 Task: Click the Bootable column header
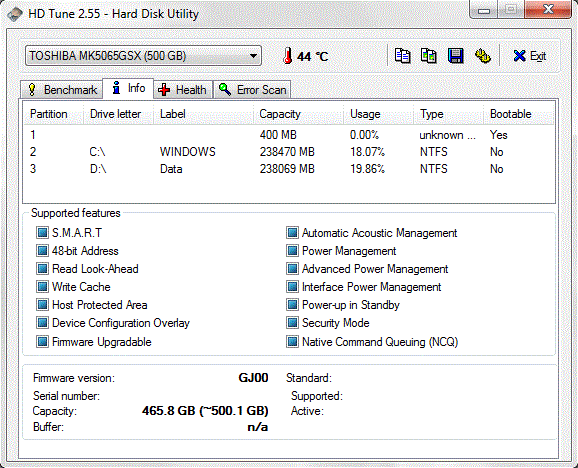[519, 114]
